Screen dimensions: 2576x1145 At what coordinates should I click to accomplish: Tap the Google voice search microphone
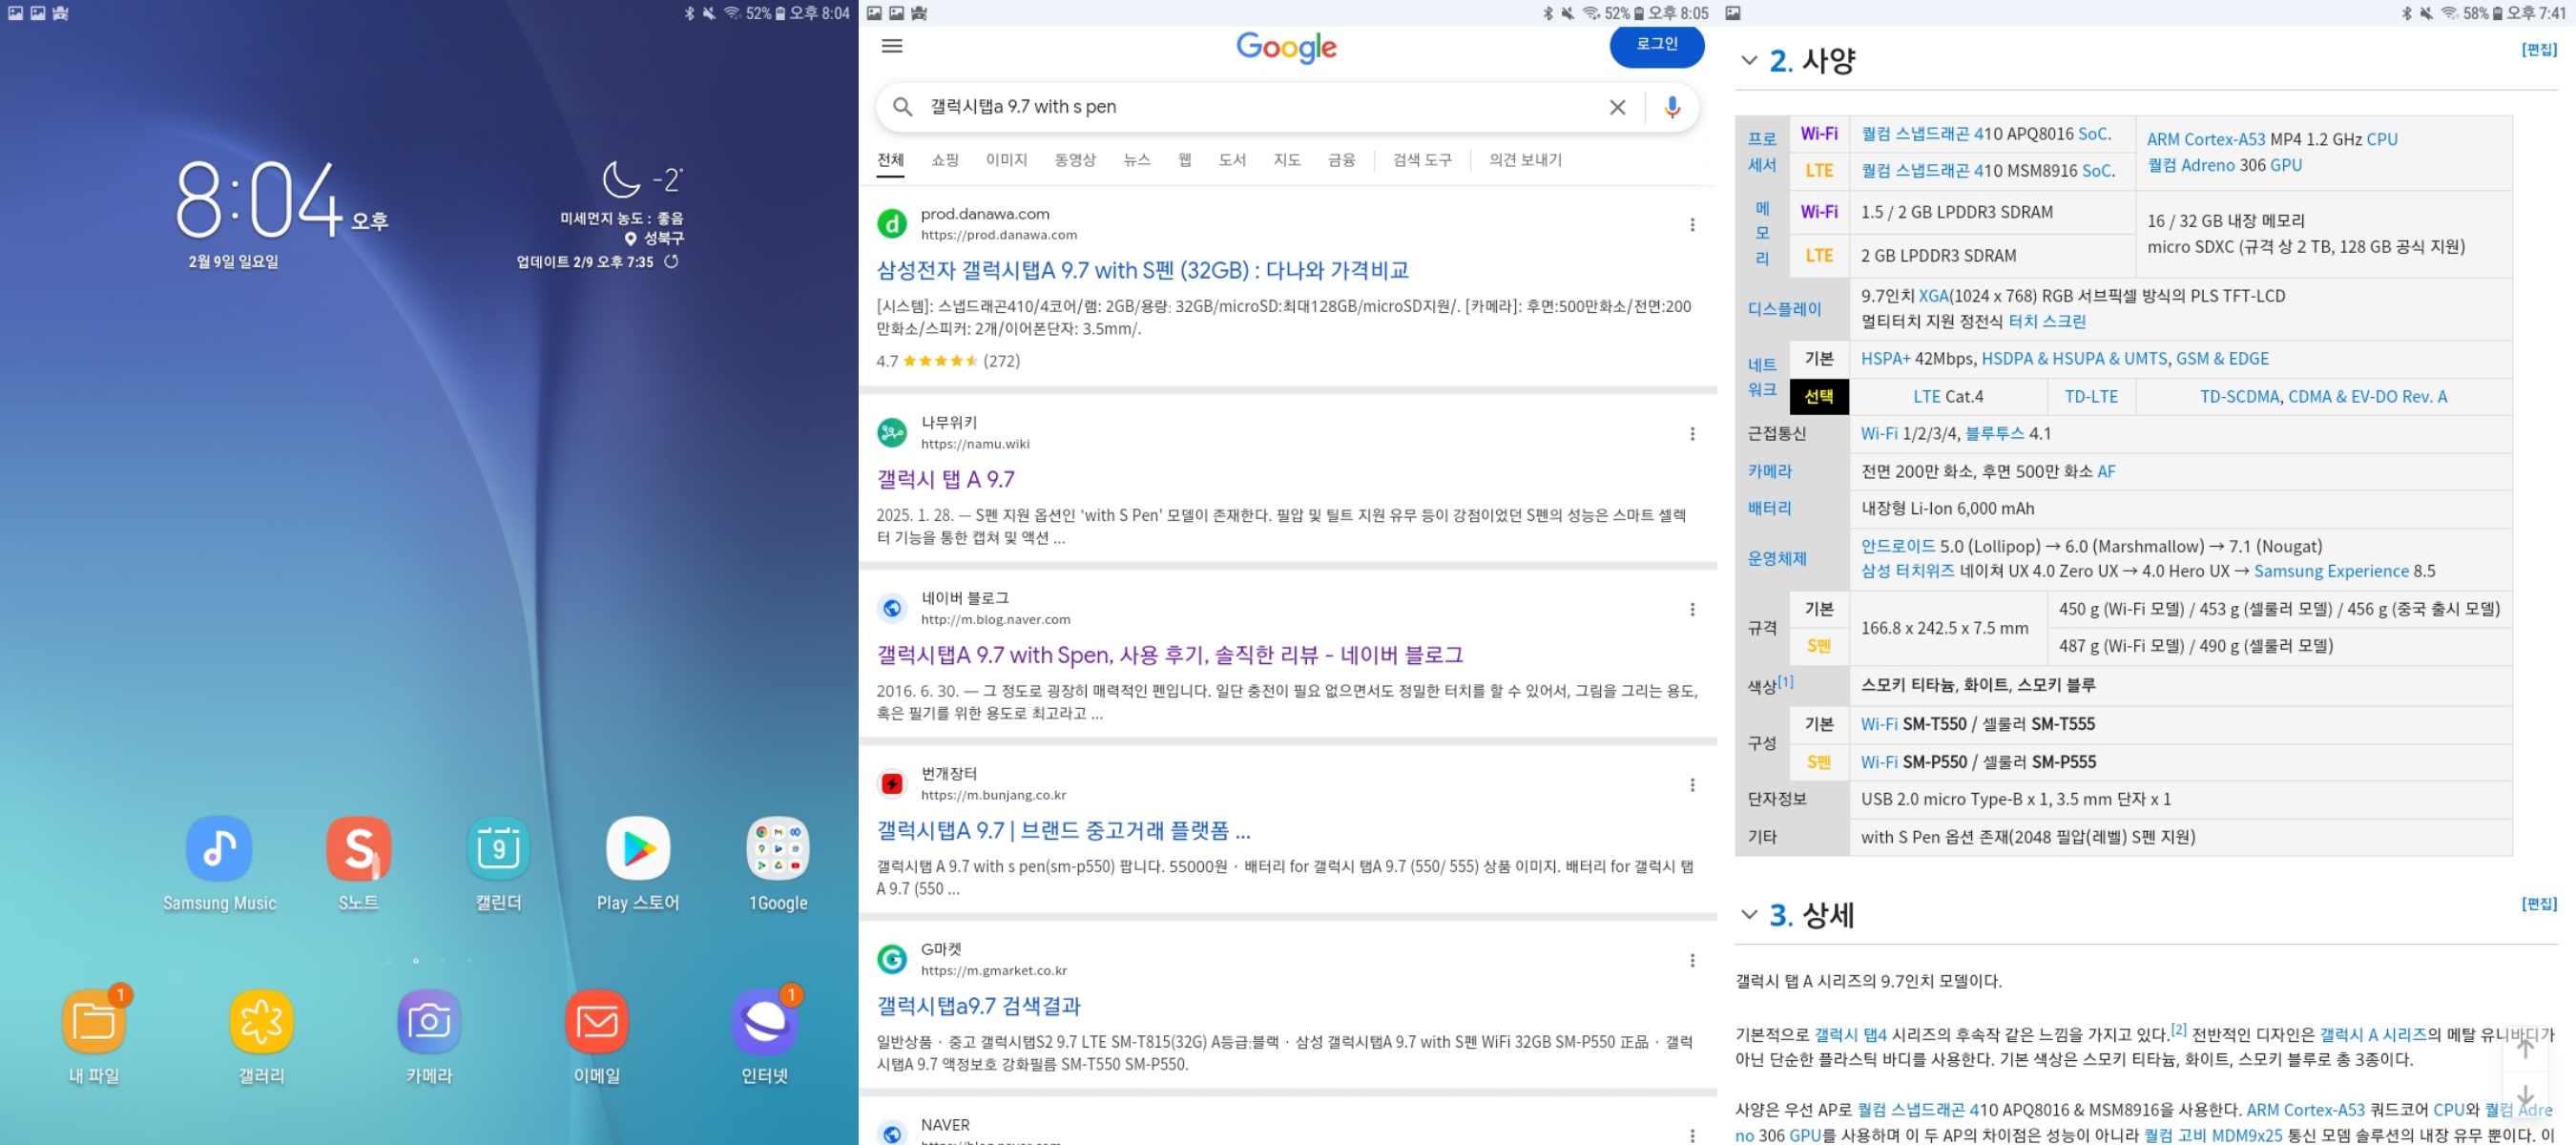click(x=1672, y=107)
